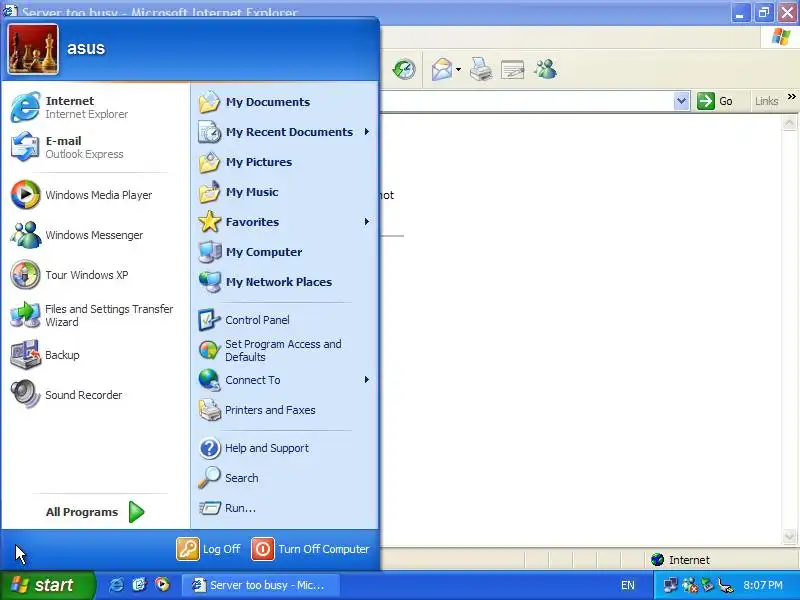Open Help and Support

coord(284,448)
